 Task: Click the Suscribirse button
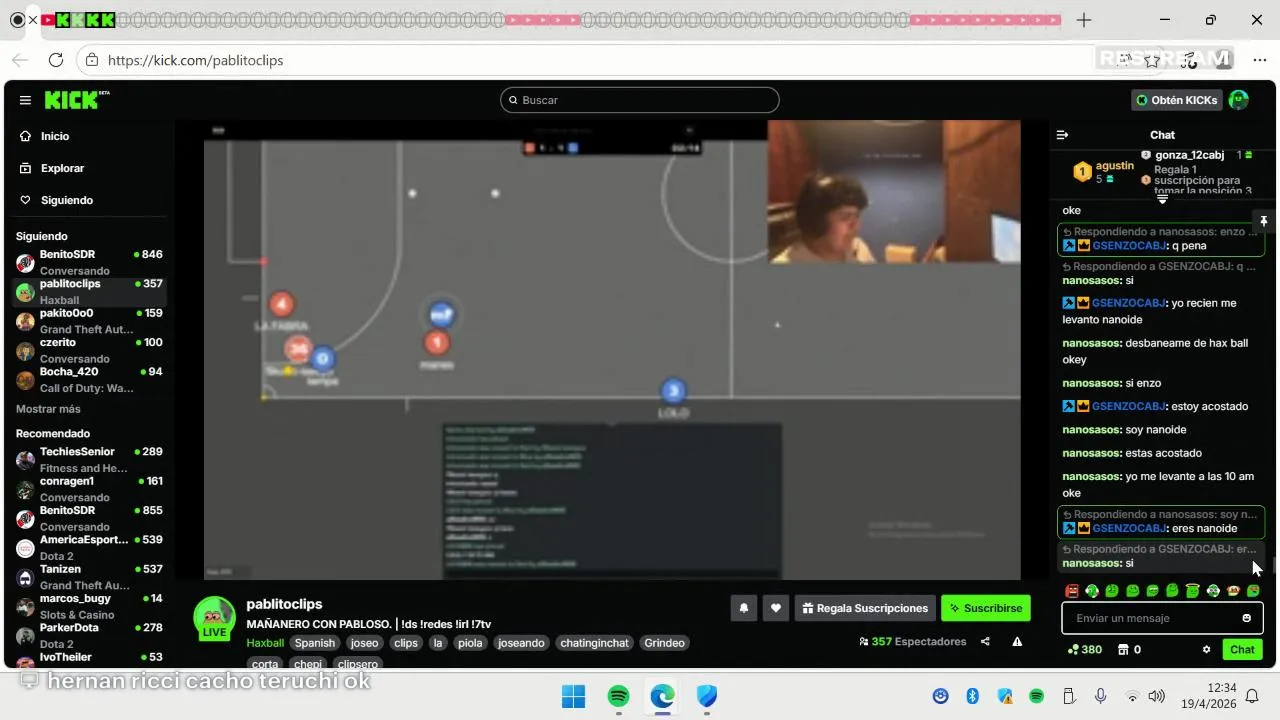tap(985, 607)
